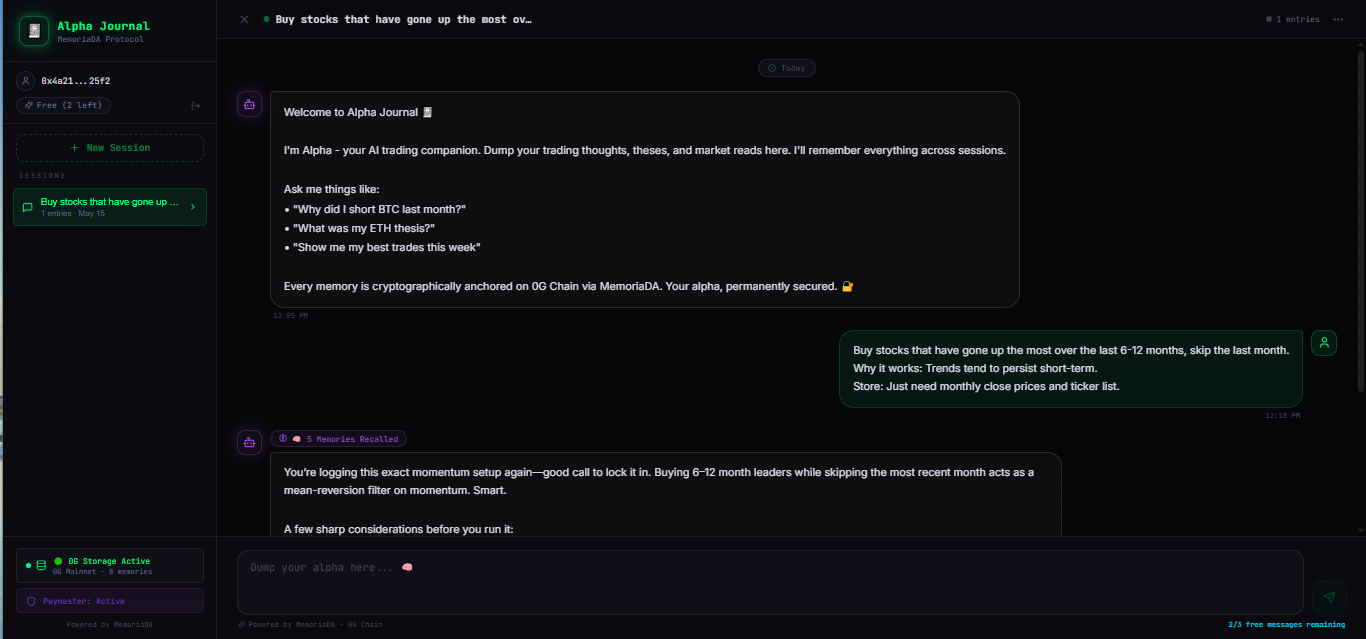This screenshot has width=1366, height=639.
Task: Click the logout icon beside Free plan
Action: click(x=196, y=105)
